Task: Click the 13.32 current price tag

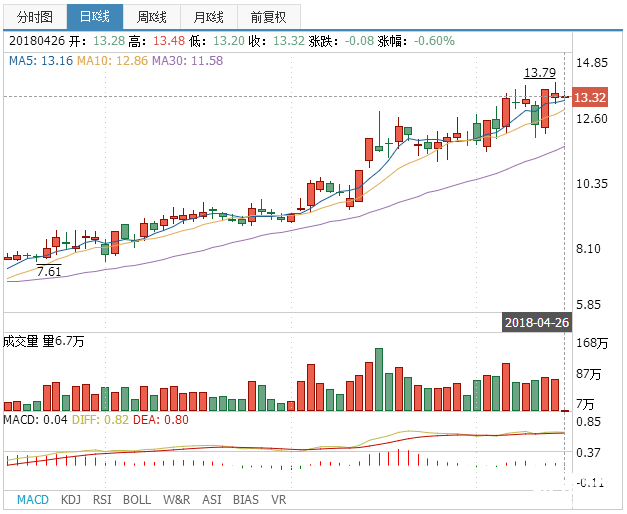Action: pyautogui.click(x=590, y=97)
